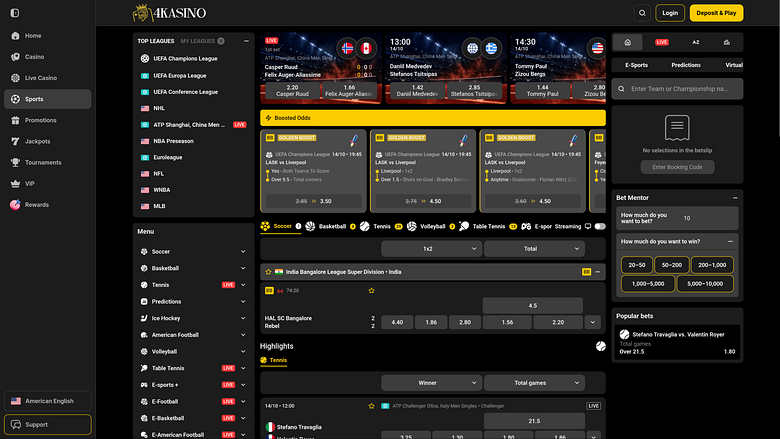This screenshot has width=780, height=439.
Task: Click the Boosted Odds lightning icon
Action: click(268, 118)
